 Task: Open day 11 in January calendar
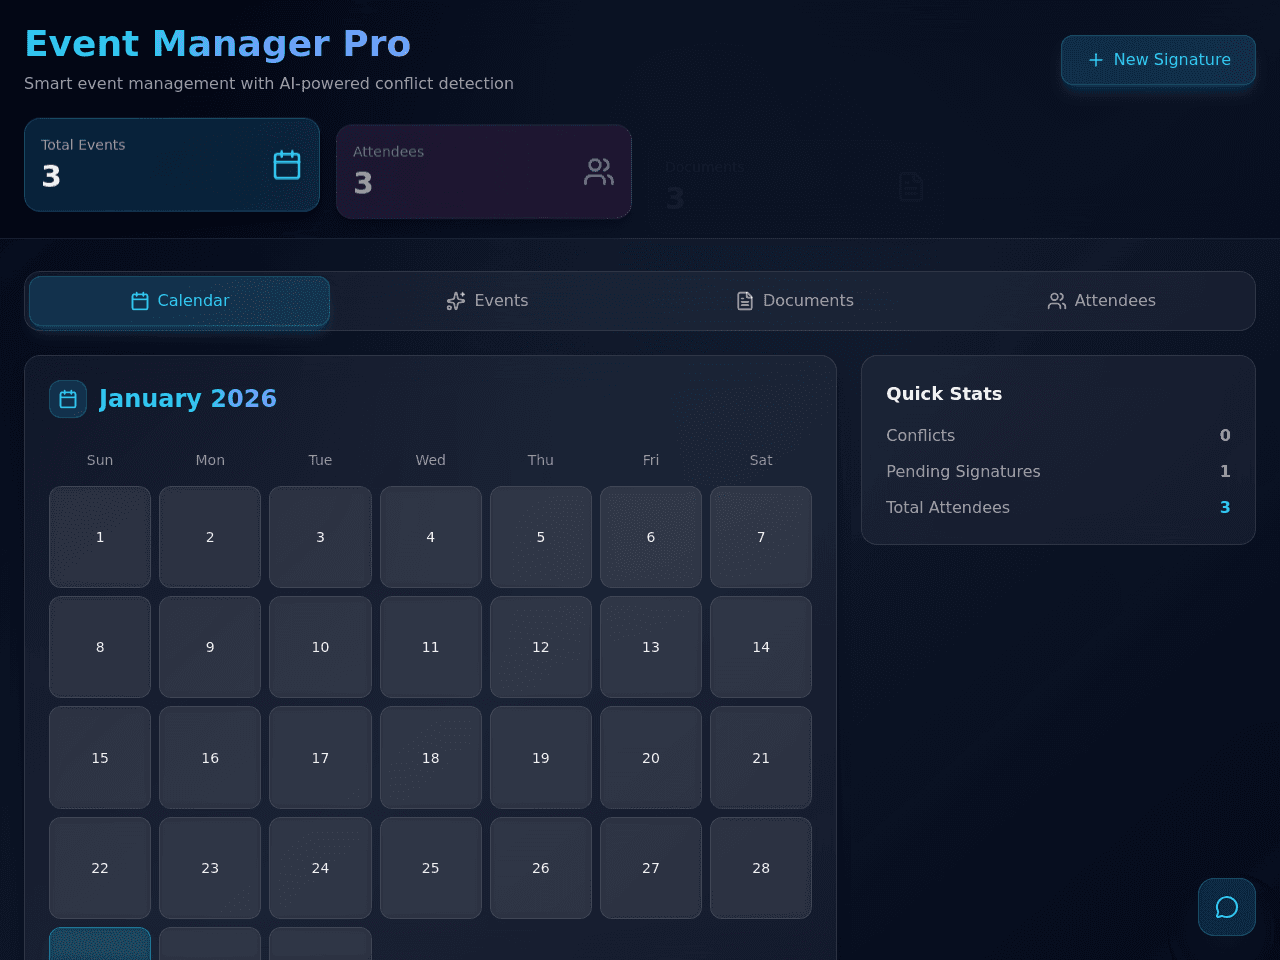tap(431, 647)
